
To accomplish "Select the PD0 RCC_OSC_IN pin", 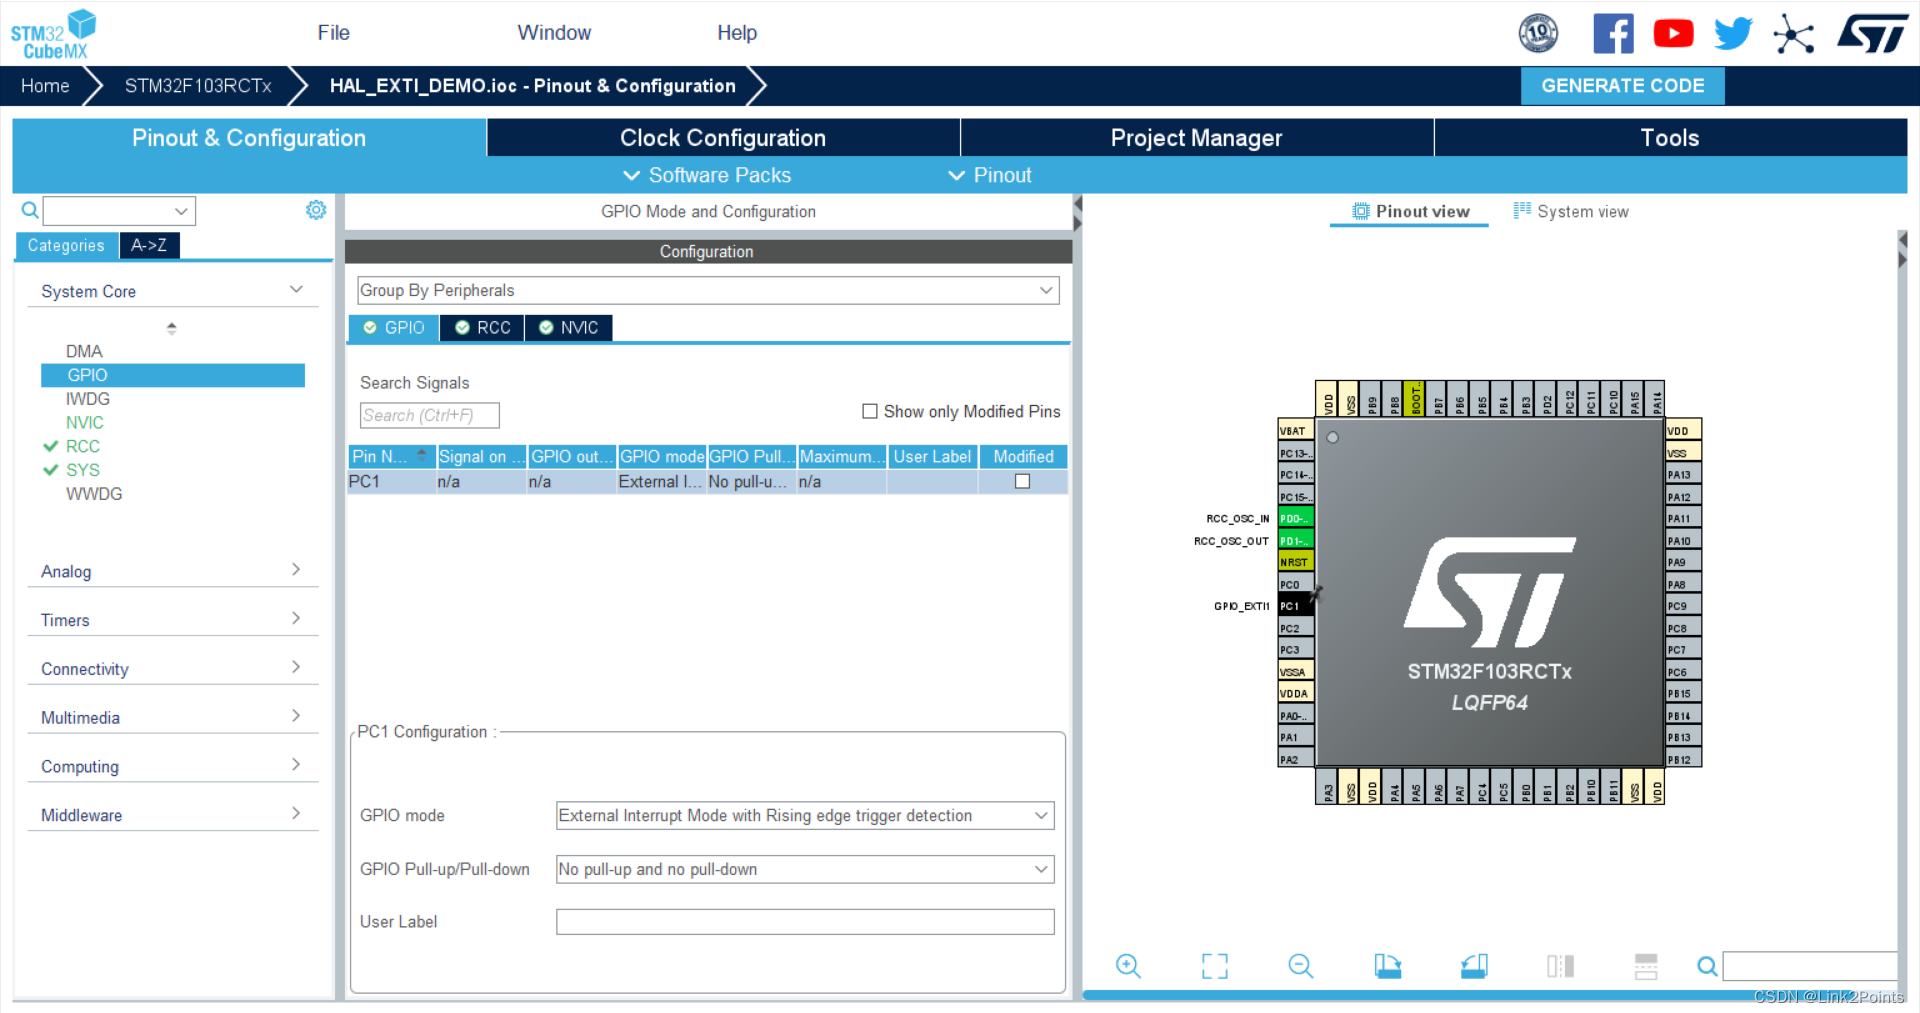I will click(x=1295, y=518).
